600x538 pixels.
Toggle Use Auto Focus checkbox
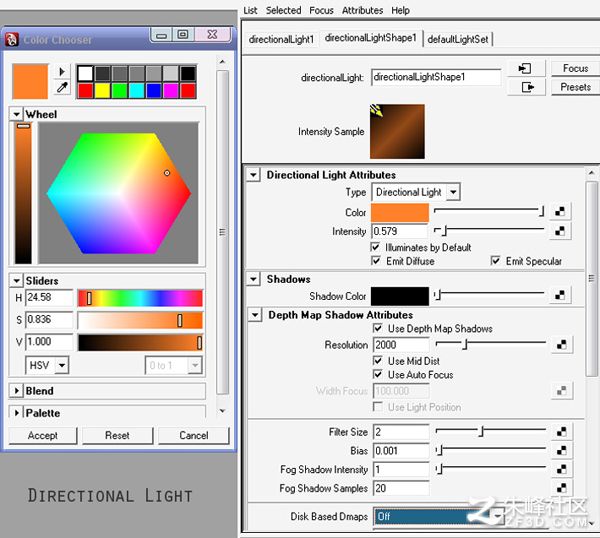point(378,374)
